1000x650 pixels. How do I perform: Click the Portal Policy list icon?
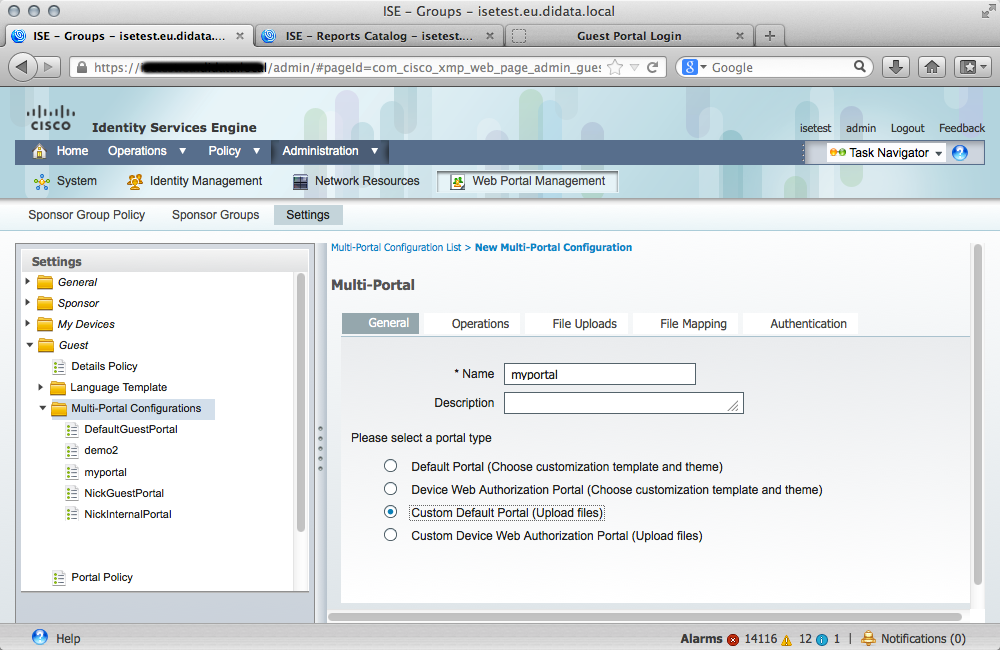pos(59,578)
